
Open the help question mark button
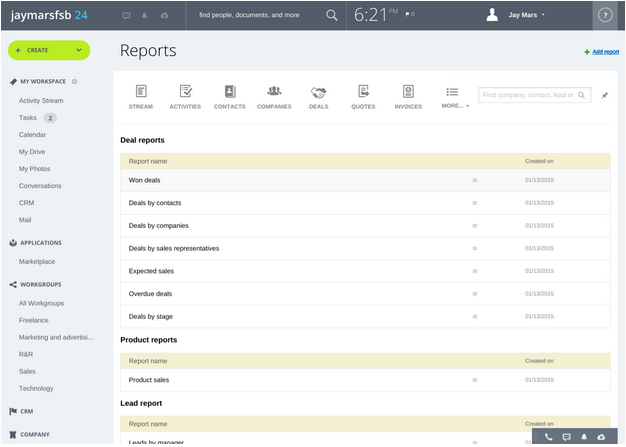[605, 15]
